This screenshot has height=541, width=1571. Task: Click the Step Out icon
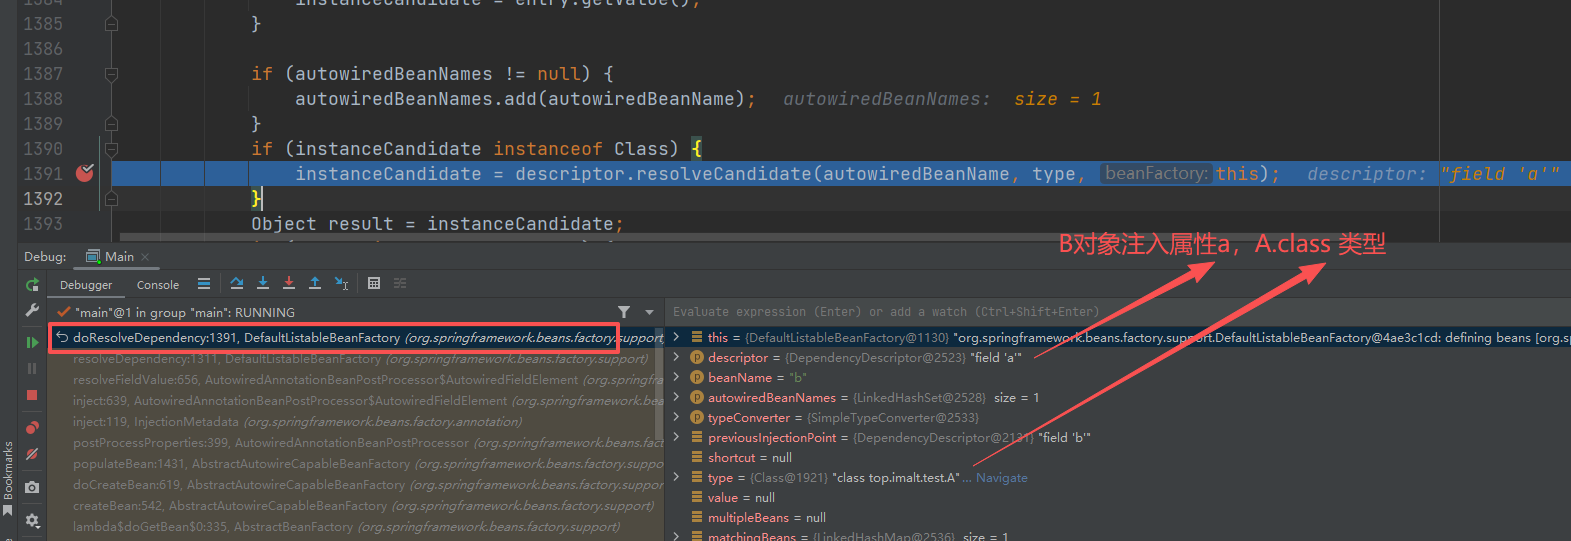pos(315,284)
